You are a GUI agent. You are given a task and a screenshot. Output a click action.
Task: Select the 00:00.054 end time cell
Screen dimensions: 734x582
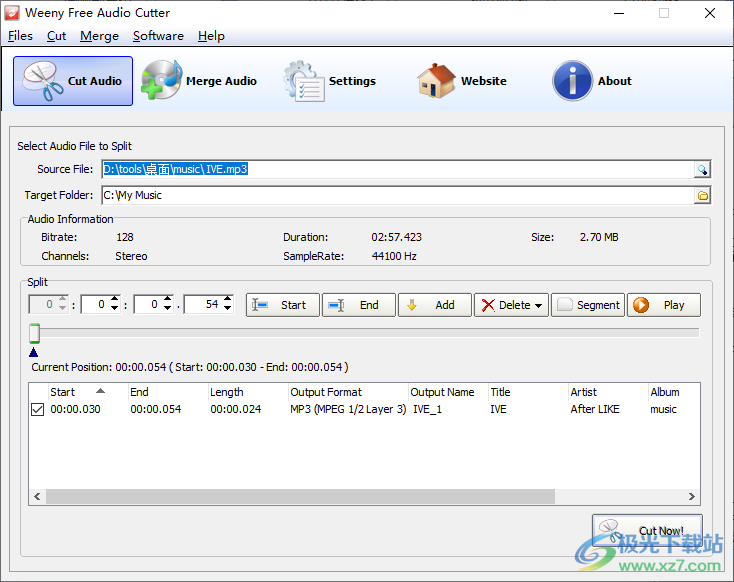point(155,409)
